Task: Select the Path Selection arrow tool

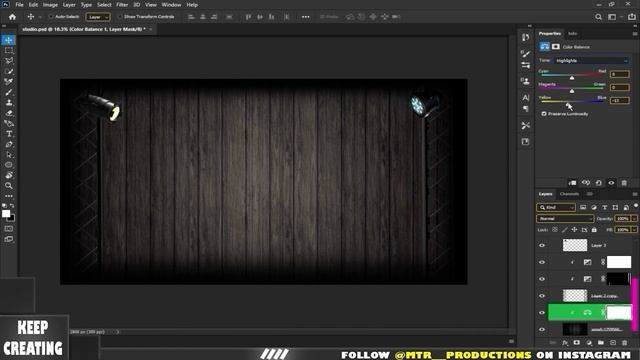Action: 9,155
